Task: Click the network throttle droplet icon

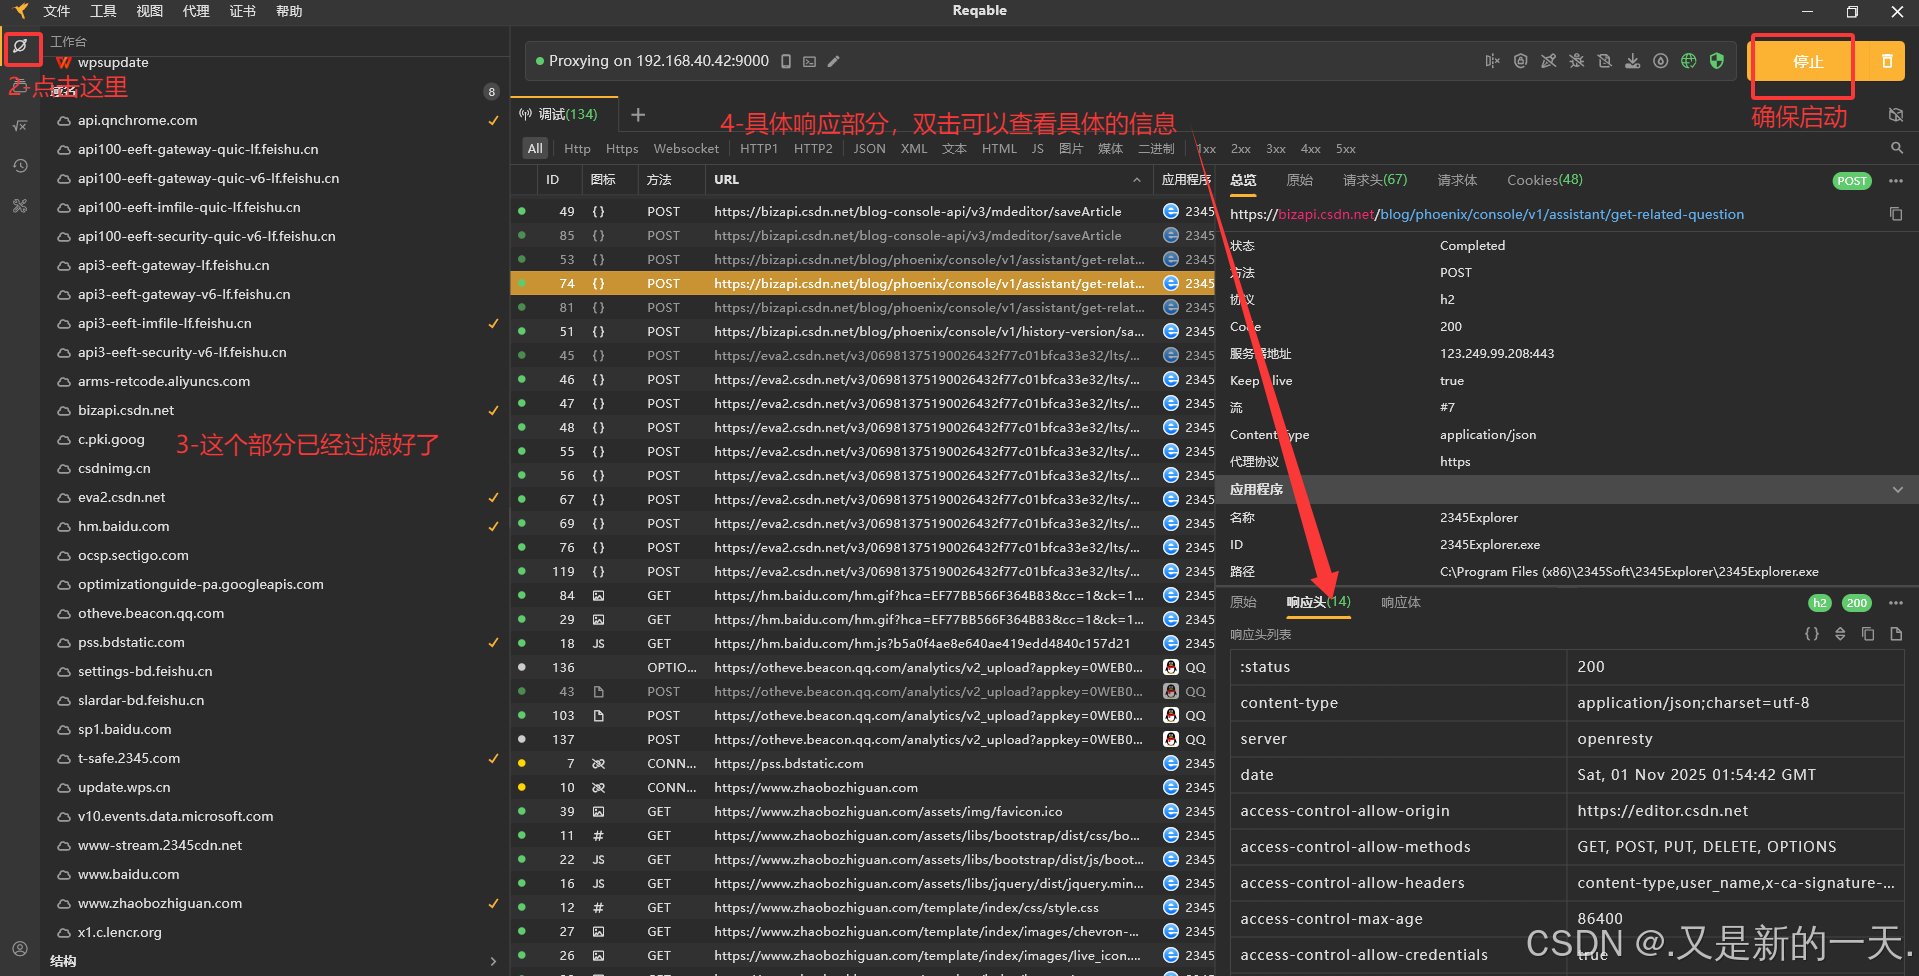Action: pyautogui.click(x=1660, y=61)
